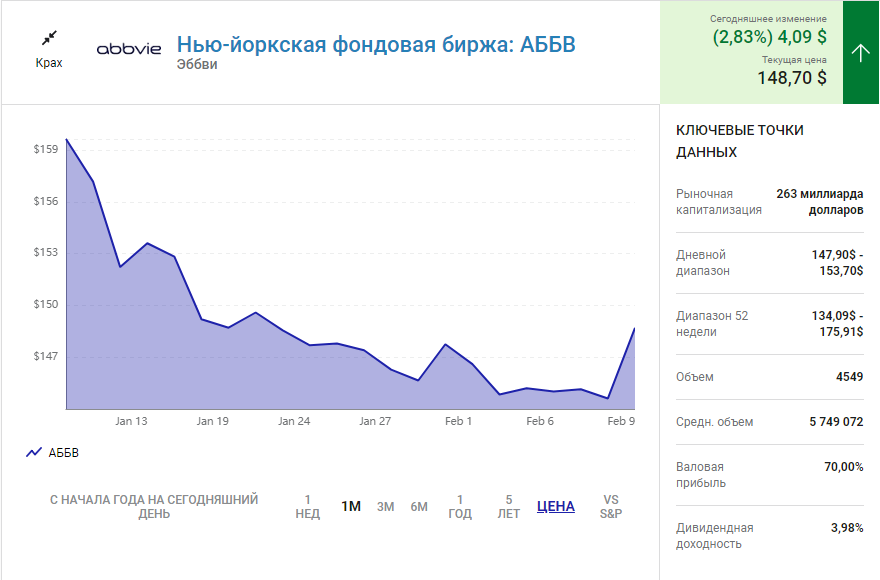Image resolution: width=880 pixels, height=580 pixels.
Task: Click the АББВ legend line icon
Action: click(33, 453)
